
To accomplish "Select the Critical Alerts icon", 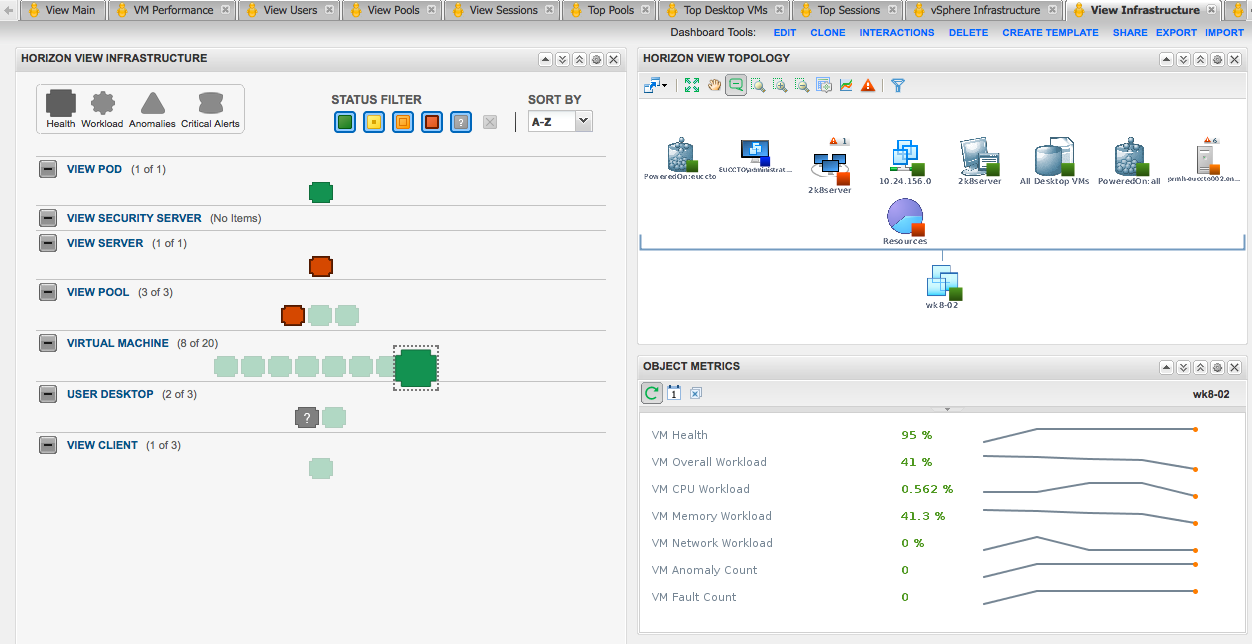I will click(210, 103).
